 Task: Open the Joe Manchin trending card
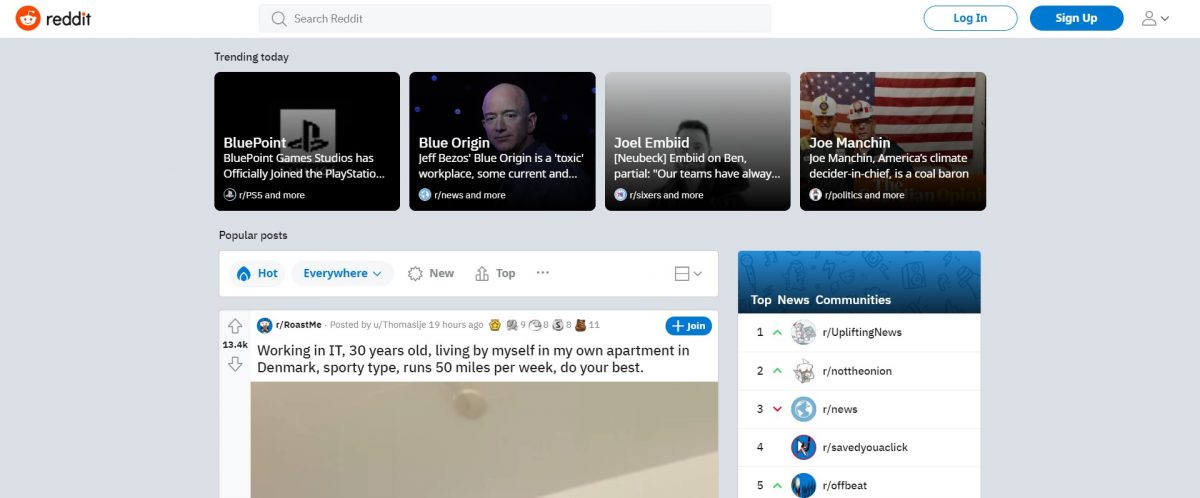[893, 141]
